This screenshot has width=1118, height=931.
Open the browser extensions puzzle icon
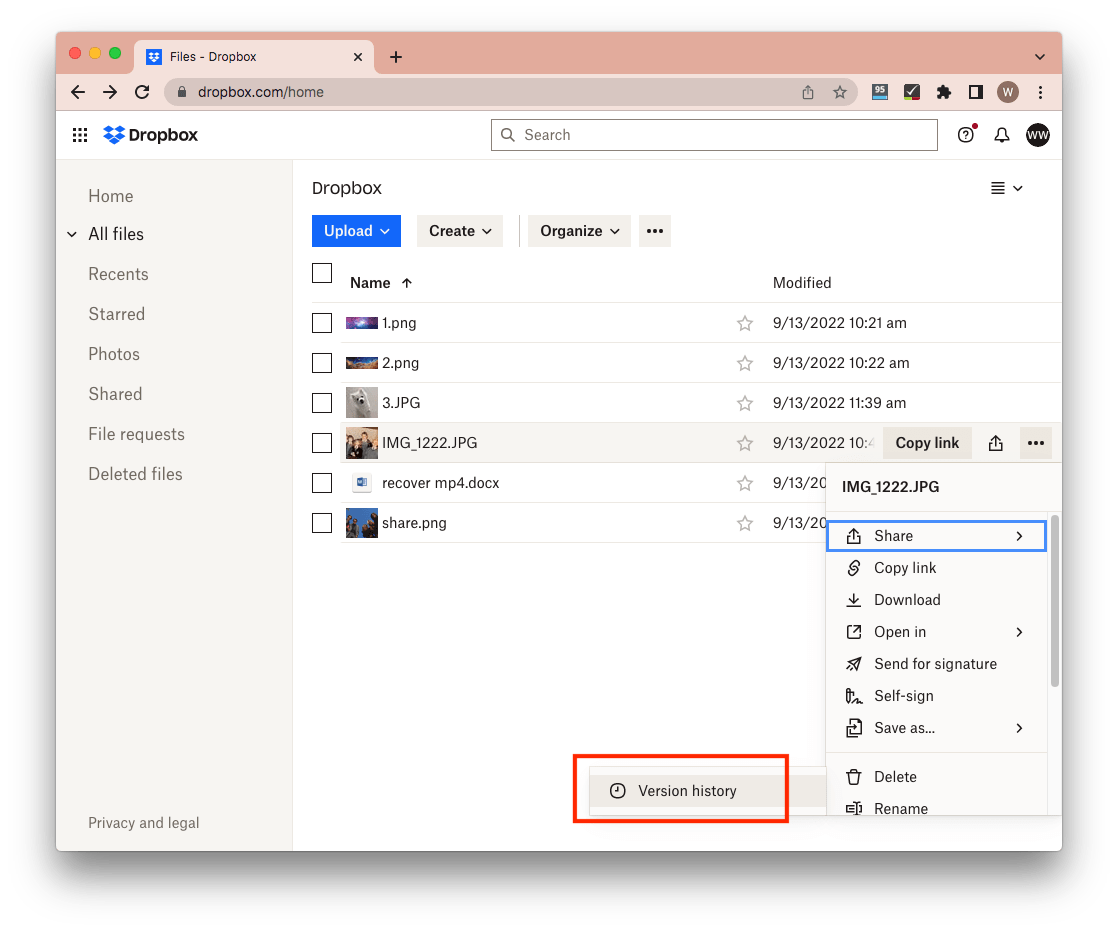(x=943, y=92)
